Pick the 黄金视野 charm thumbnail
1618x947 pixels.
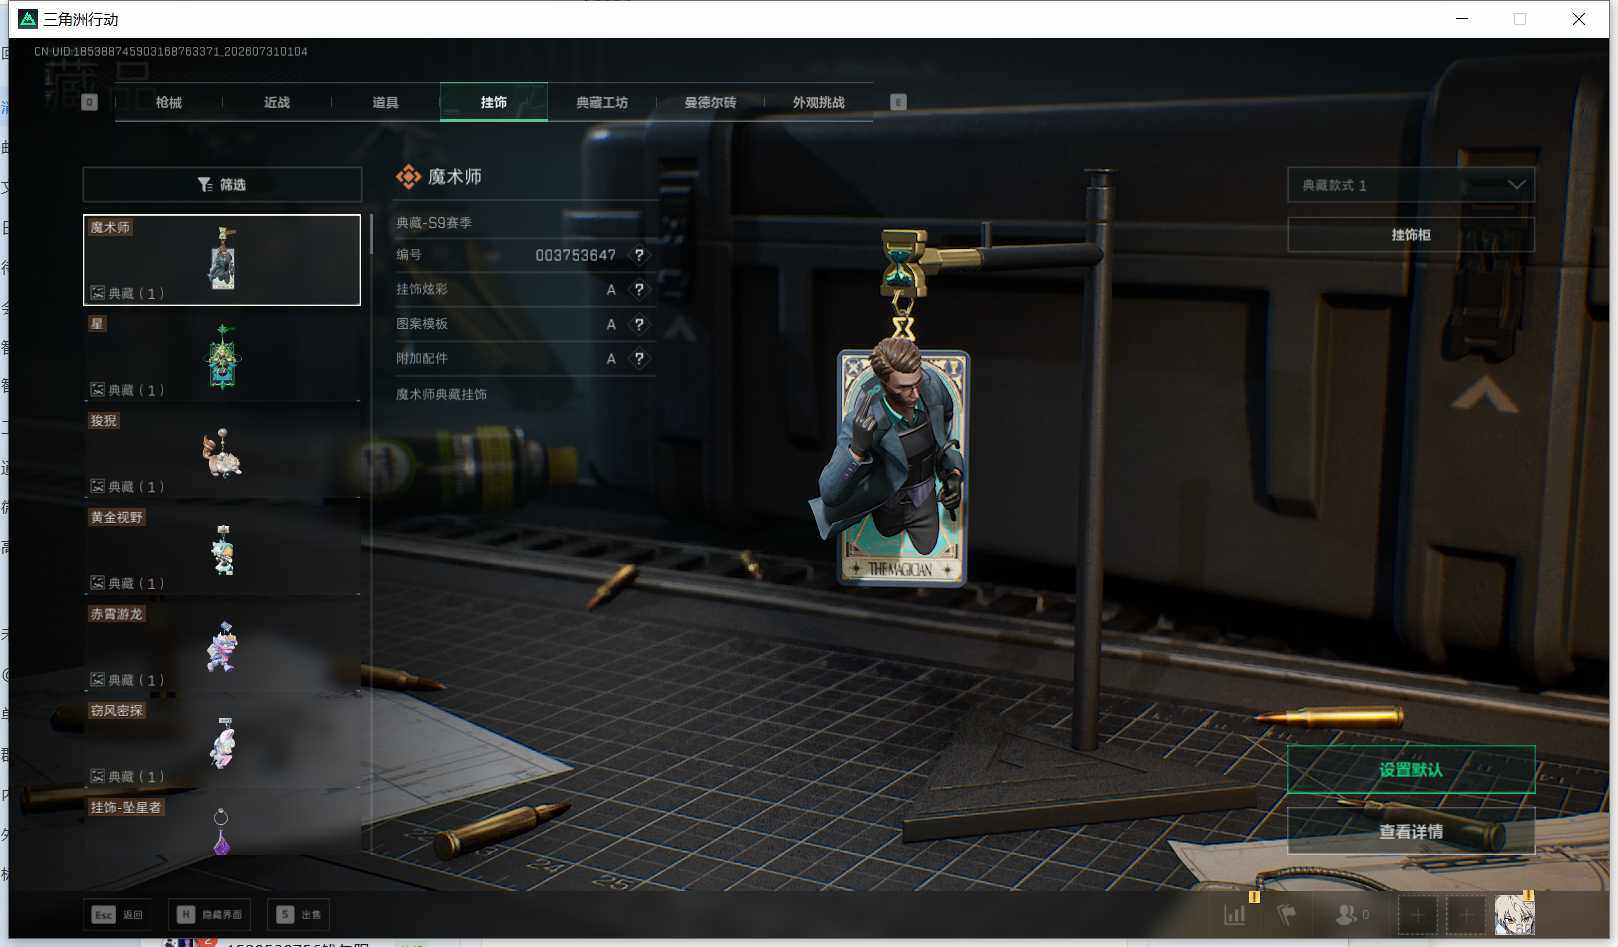tap(222, 550)
